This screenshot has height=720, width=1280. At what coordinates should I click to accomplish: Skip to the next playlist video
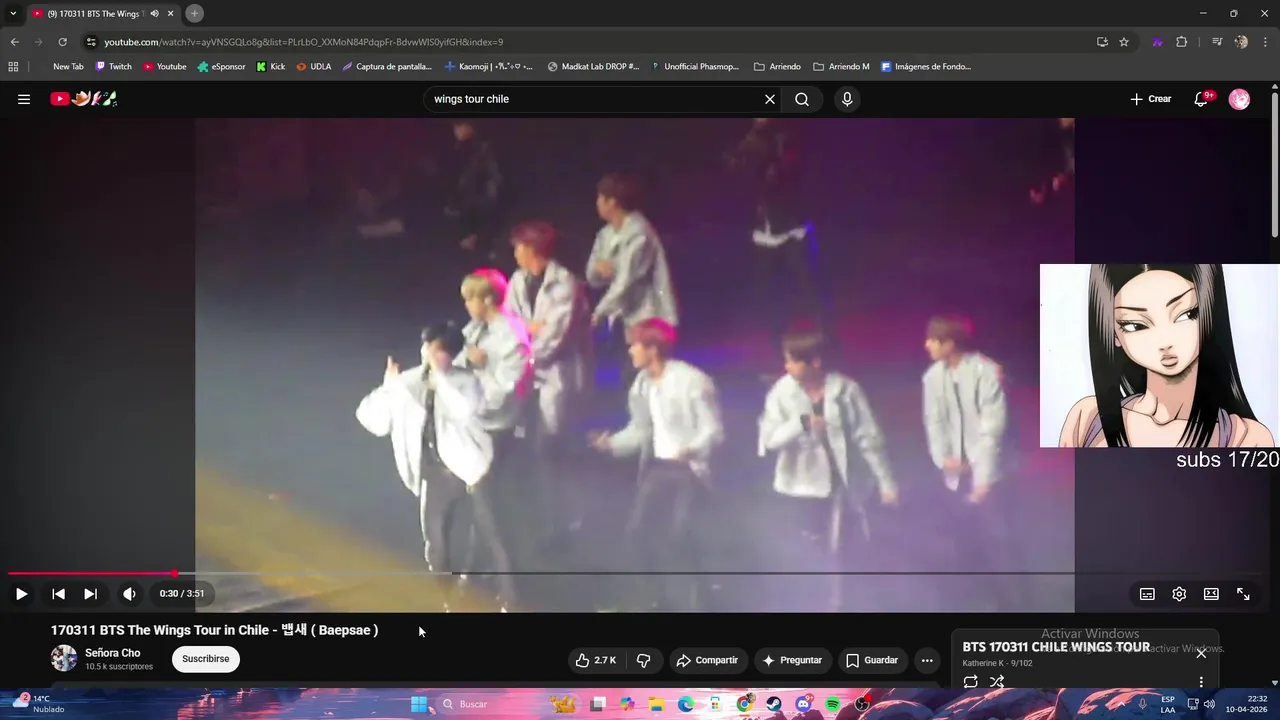pos(90,594)
